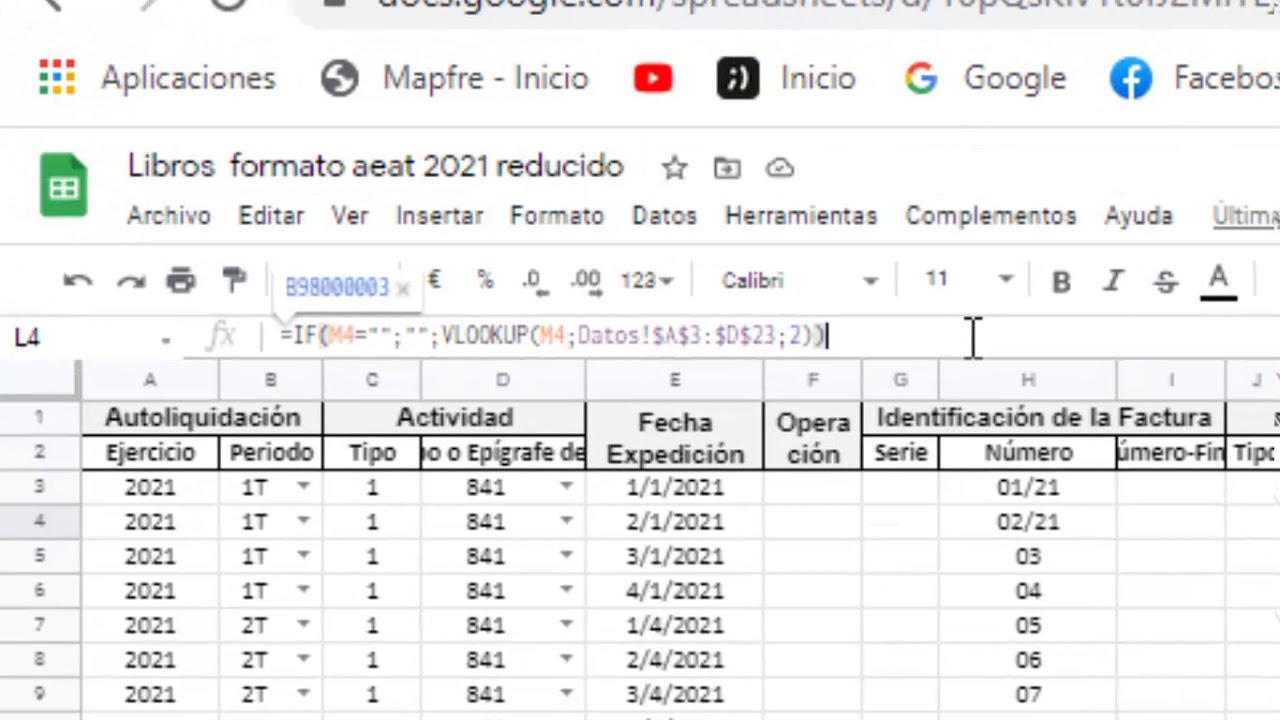Screen dimensions: 1280x720
Task: Toggle Italic formatting
Action: (x=1113, y=281)
